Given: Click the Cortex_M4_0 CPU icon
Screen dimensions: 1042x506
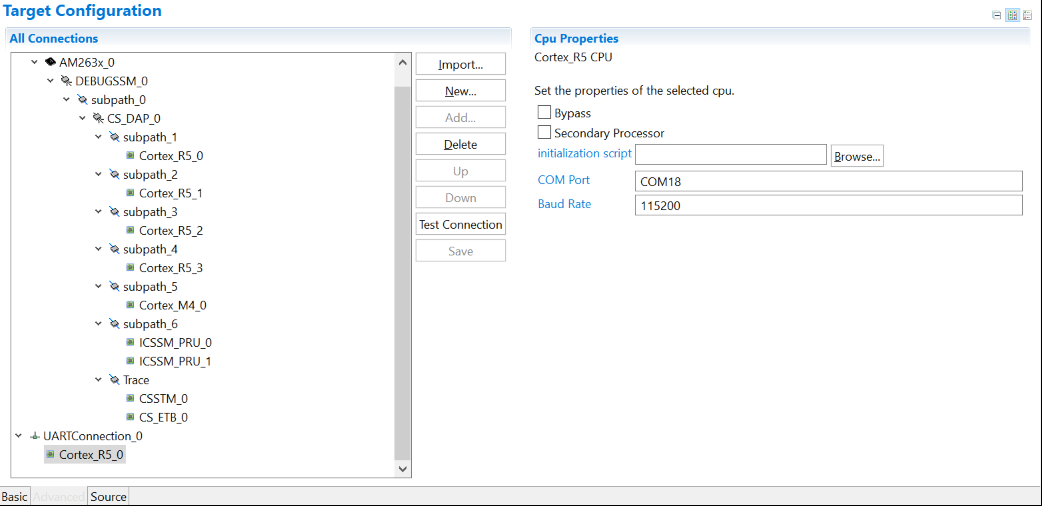Looking at the screenshot, I should [130, 305].
